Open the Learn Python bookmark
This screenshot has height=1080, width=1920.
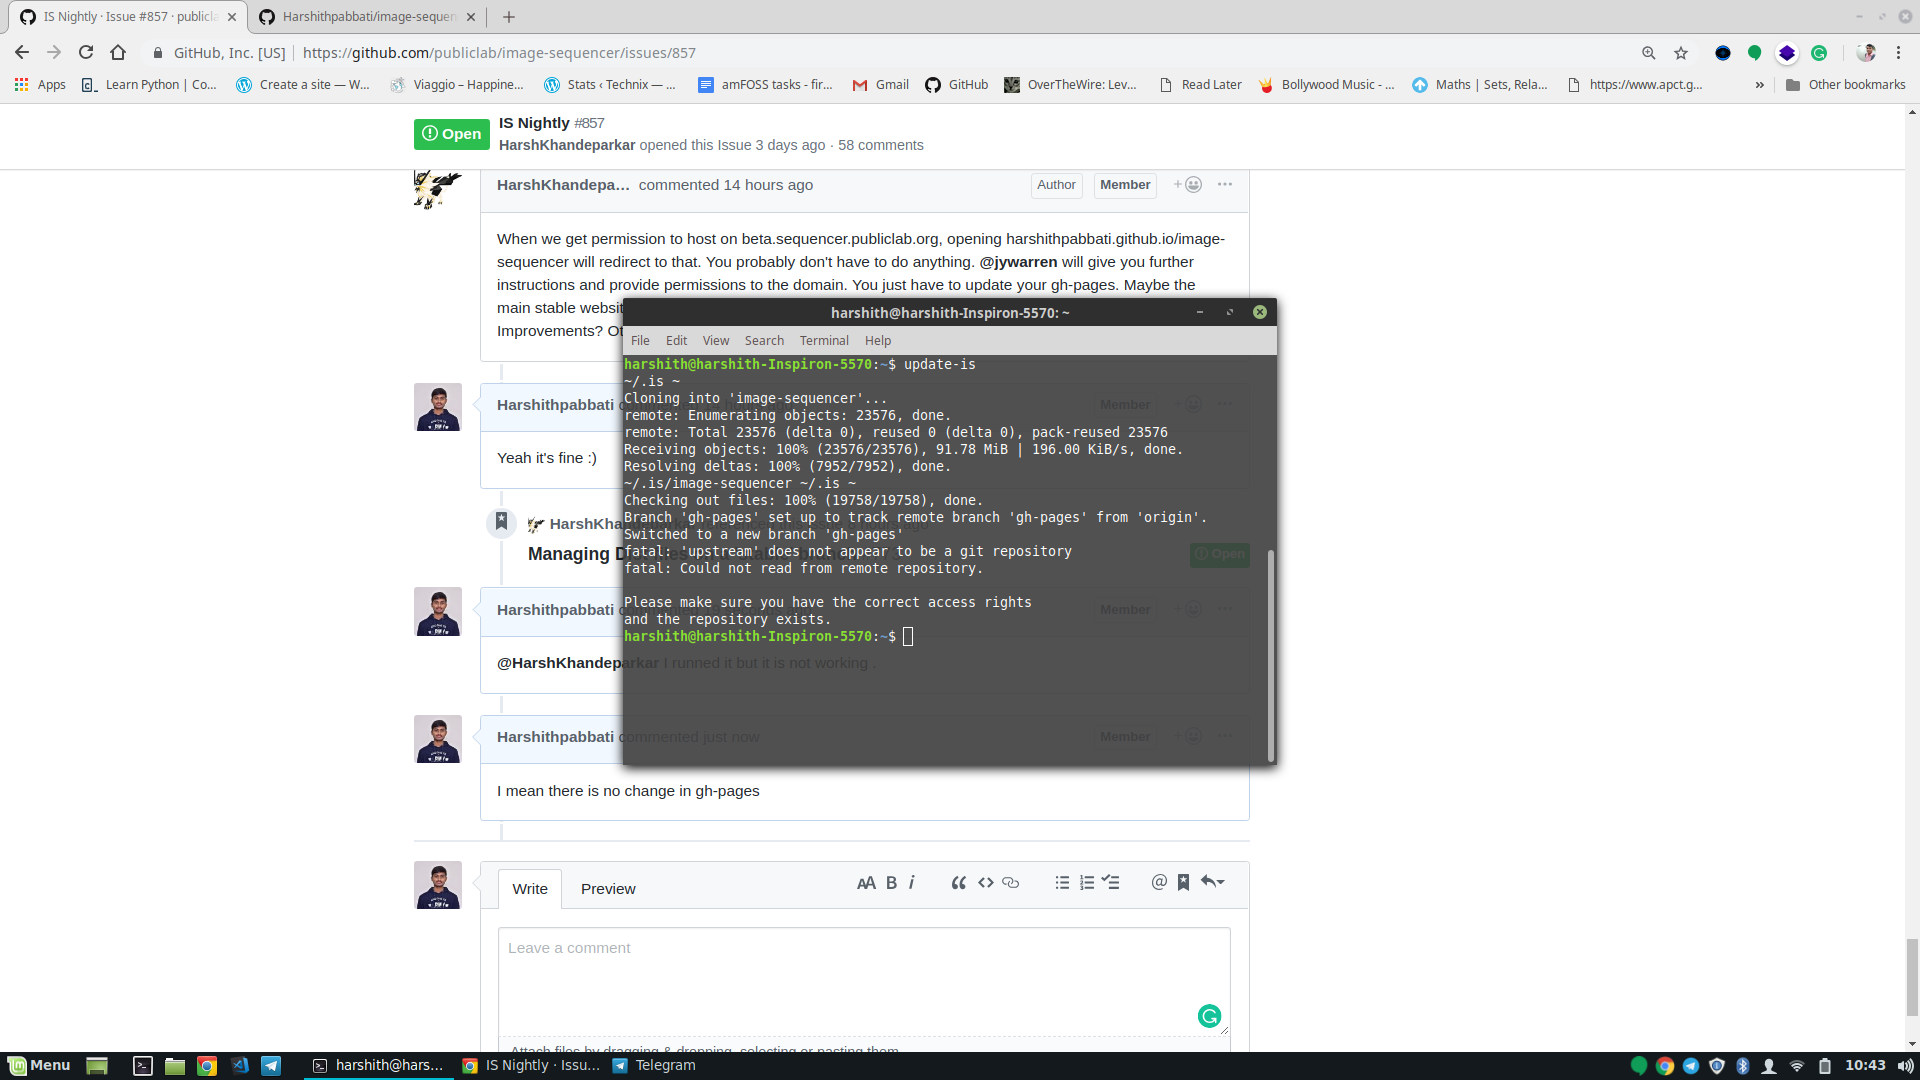tap(149, 85)
